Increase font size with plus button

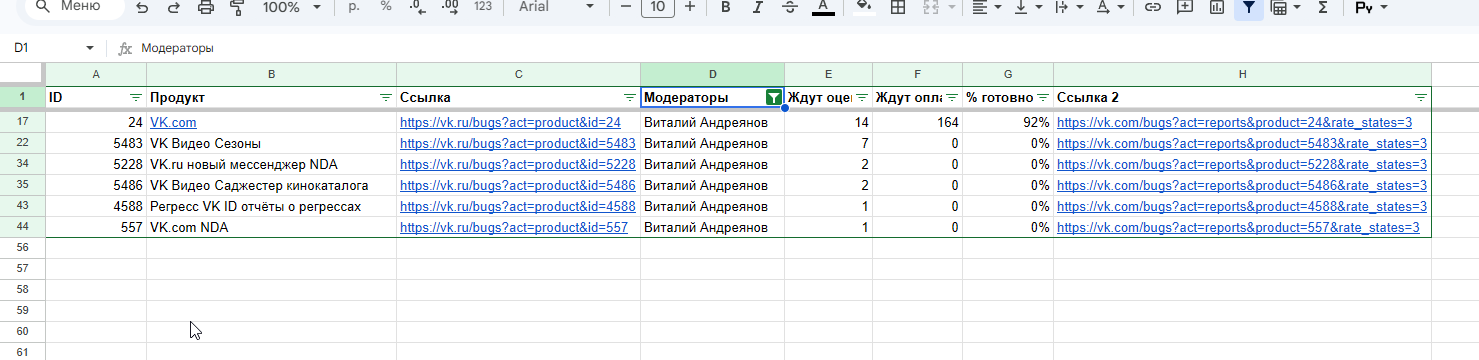(x=689, y=7)
